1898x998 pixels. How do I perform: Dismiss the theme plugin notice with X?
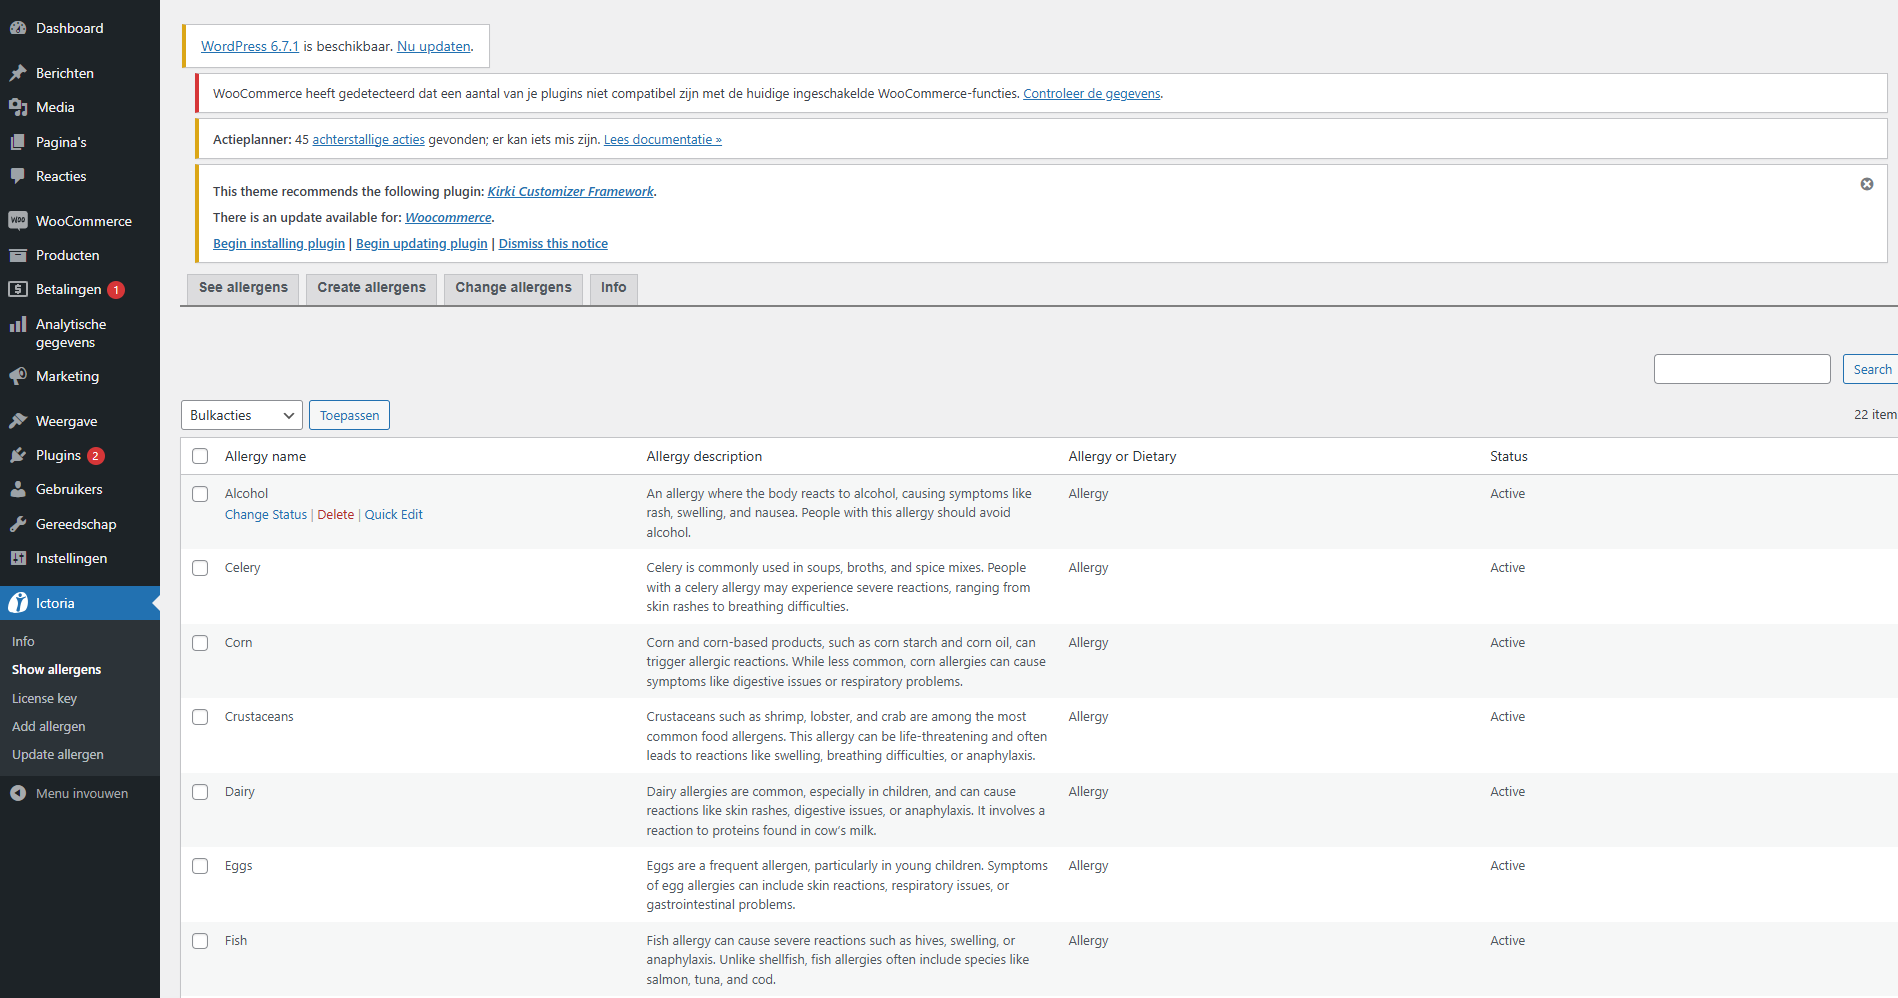click(x=1866, y=184)
